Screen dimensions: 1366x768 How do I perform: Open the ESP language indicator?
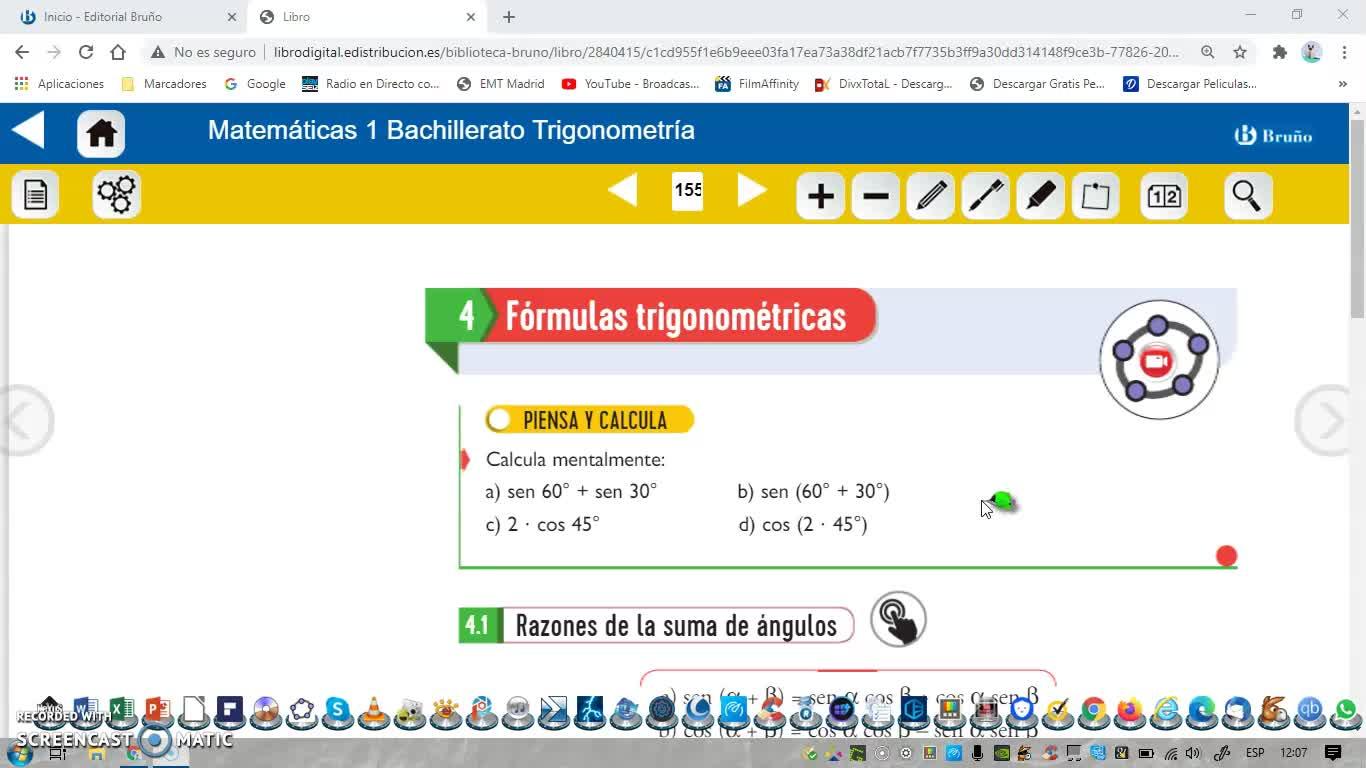click(x=1255, y=753)
